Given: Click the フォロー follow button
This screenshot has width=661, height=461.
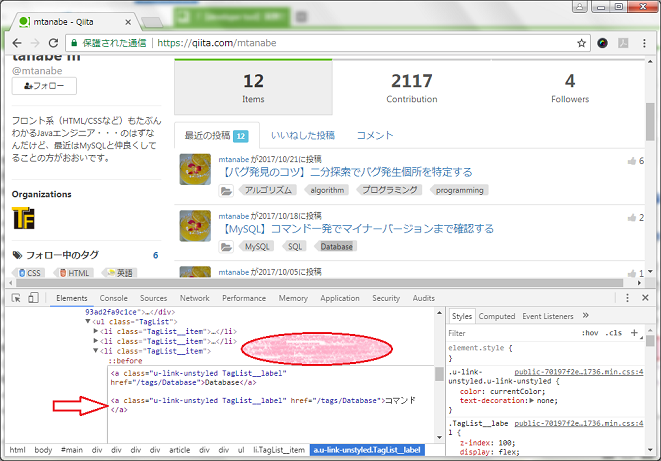Looking at the screenshot, I should (x=44, y=86).
